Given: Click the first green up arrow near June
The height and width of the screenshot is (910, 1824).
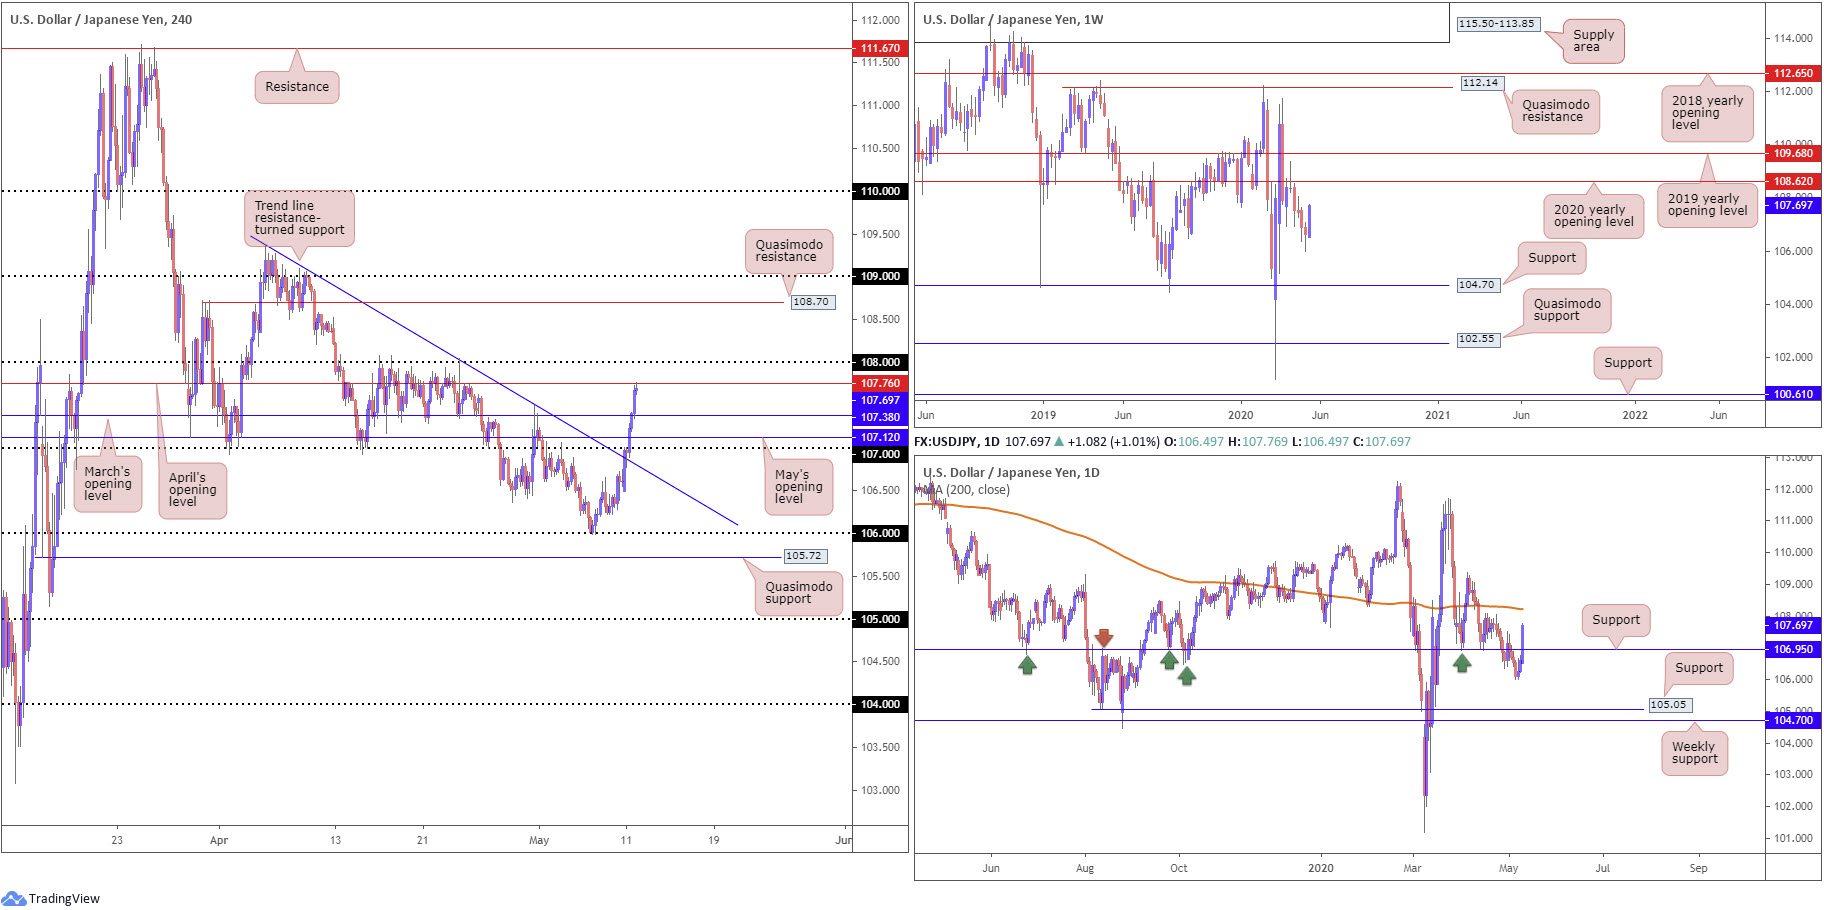Looking at the screenshot, I should [1027, 664].
